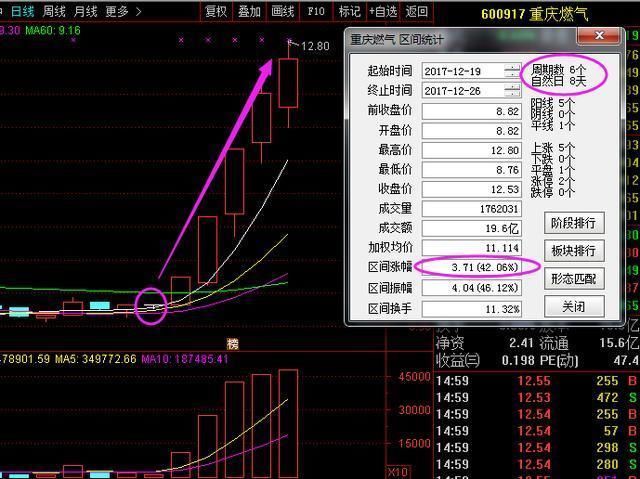Click the 净资 value 2.41
640x479 pixels.
522,343
